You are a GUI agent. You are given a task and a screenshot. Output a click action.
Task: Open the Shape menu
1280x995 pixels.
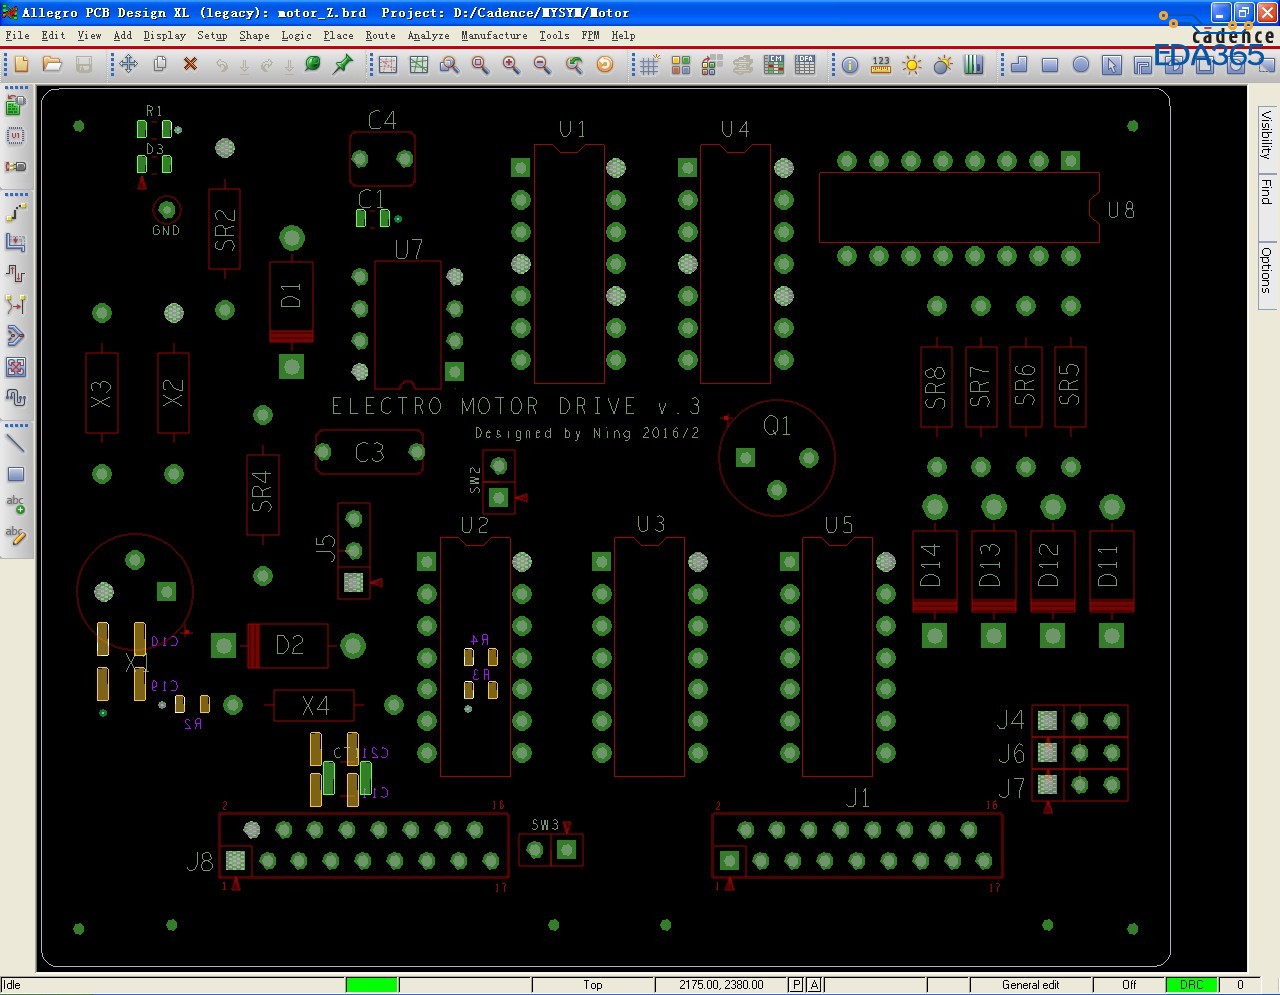click(x=254, y=35)
